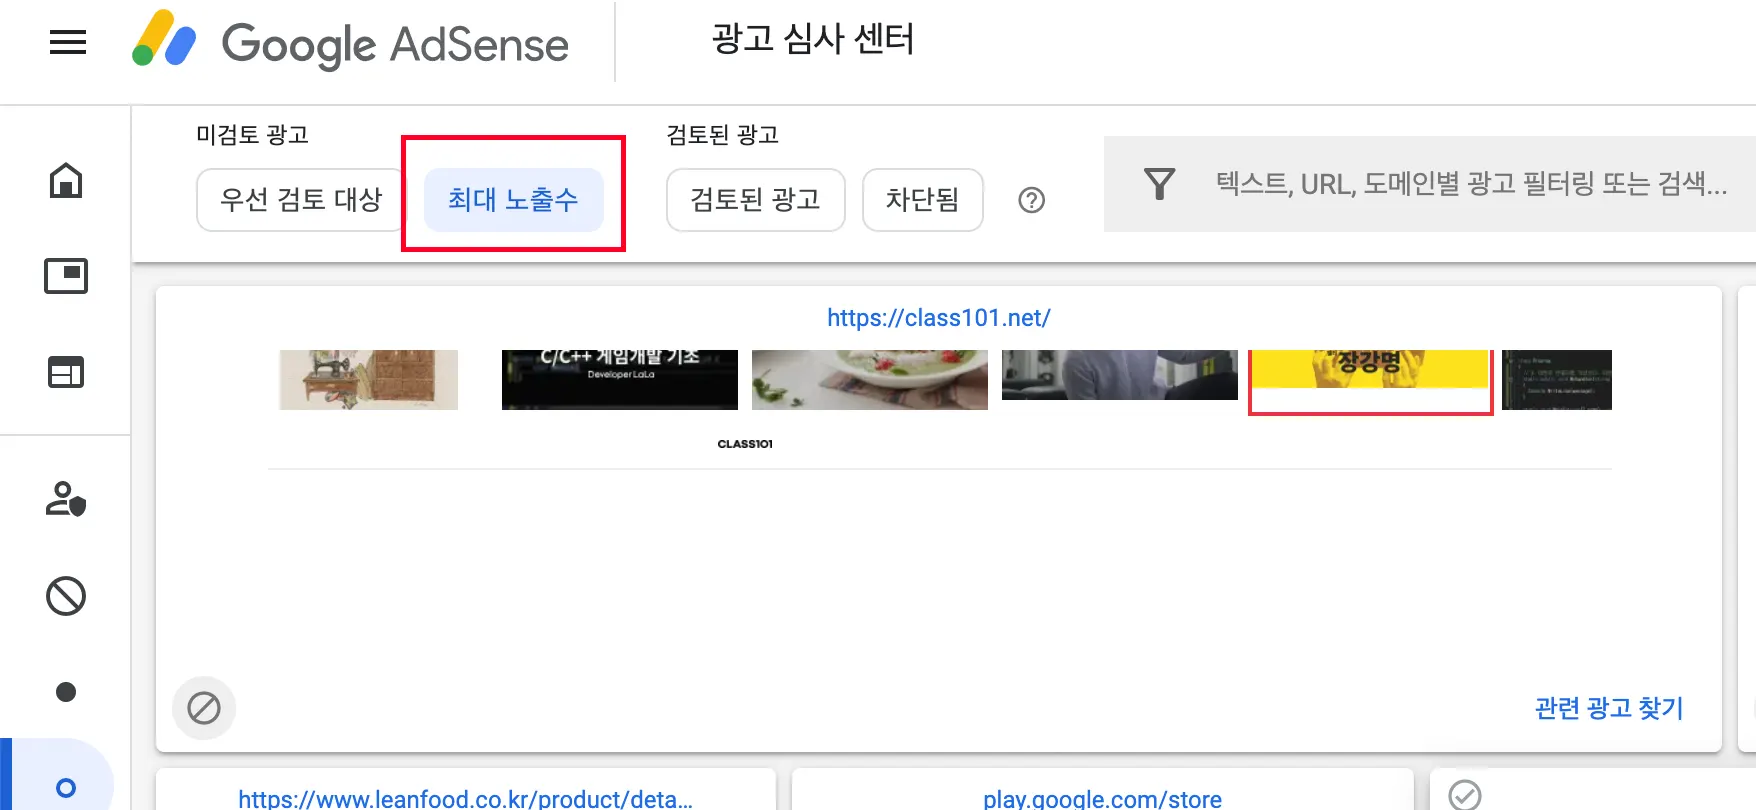Click the person at desk thumbnail
Image resolution: width=1756 pixels, height=810 pixels.
[1120, 375]
